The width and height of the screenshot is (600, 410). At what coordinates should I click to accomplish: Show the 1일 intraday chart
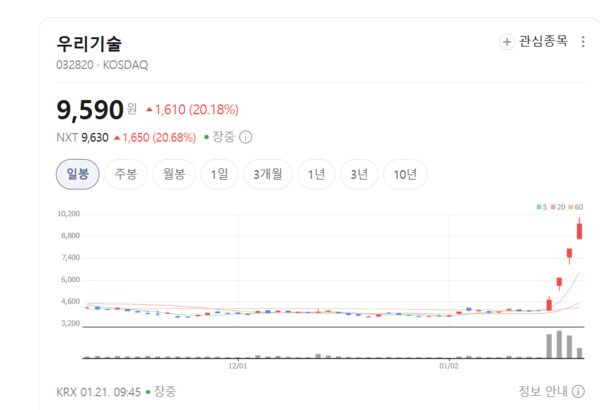pos(220,175)
